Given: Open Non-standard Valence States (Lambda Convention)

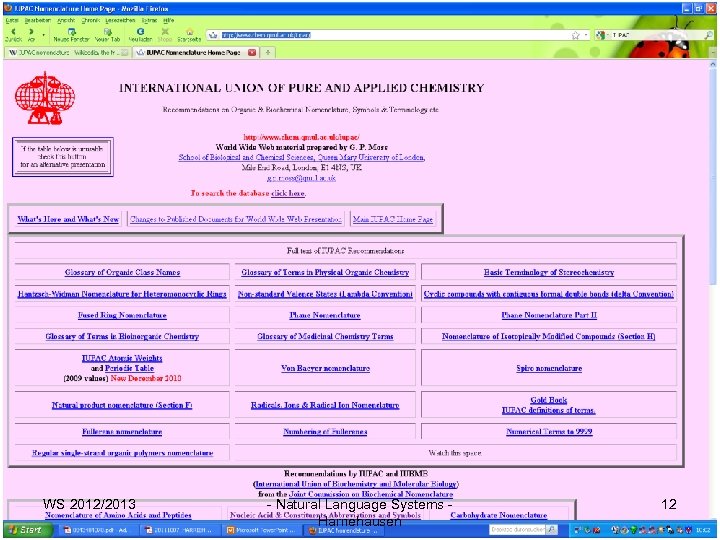Looking at the screenshot, I should coord(325,294).
